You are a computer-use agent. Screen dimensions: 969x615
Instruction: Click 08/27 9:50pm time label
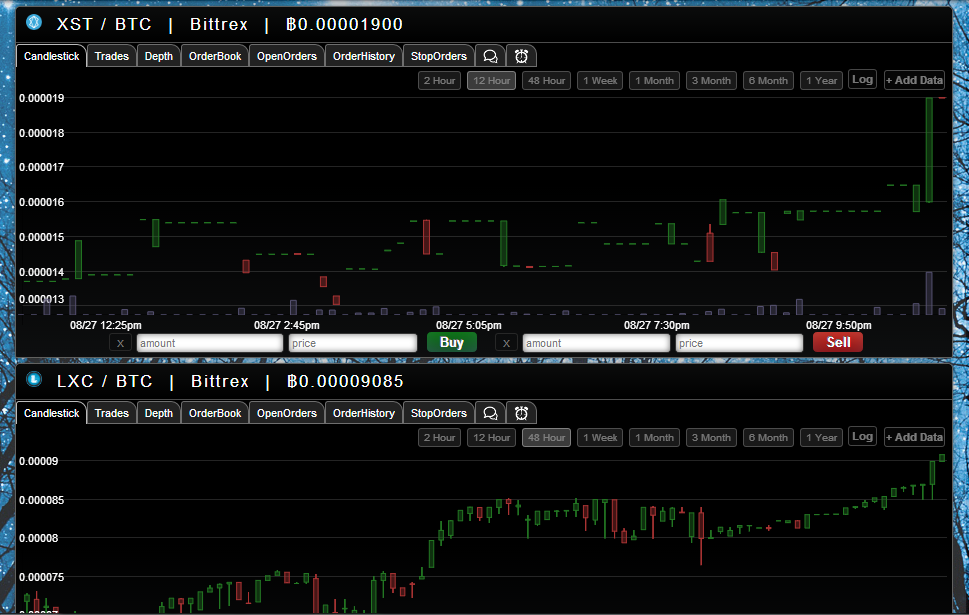pyautogui.click(x=839, y=325)
